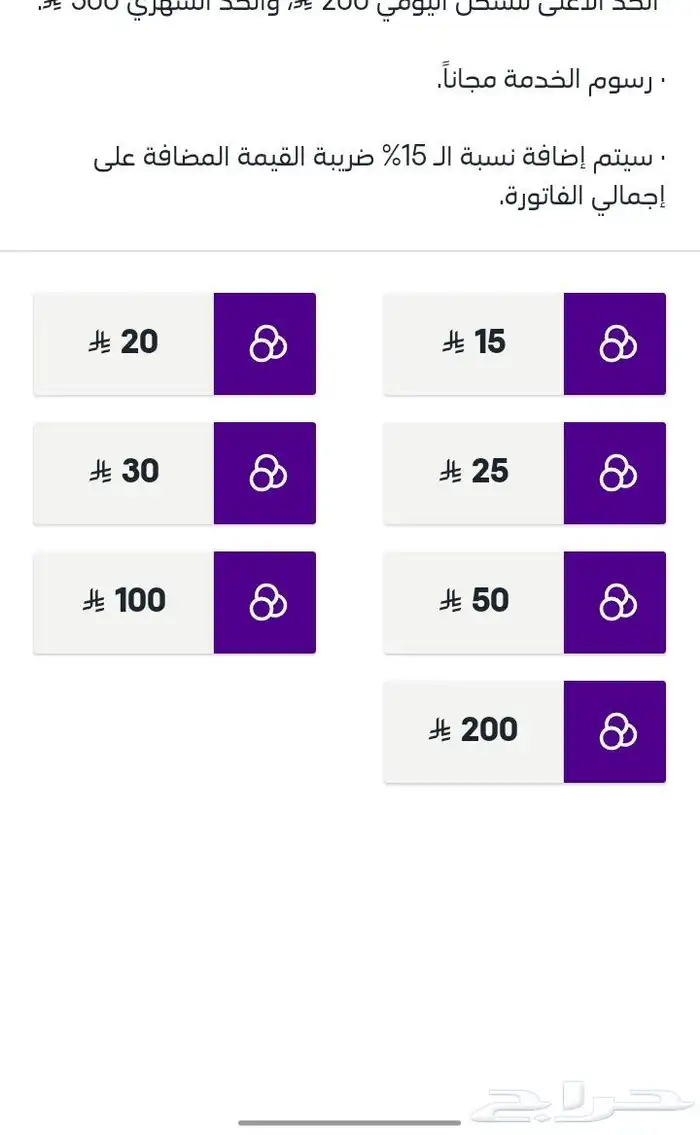Tap the purple coins icon beside 20
The height and width of the screenshot is (1135, 700).
click(265, 343)
